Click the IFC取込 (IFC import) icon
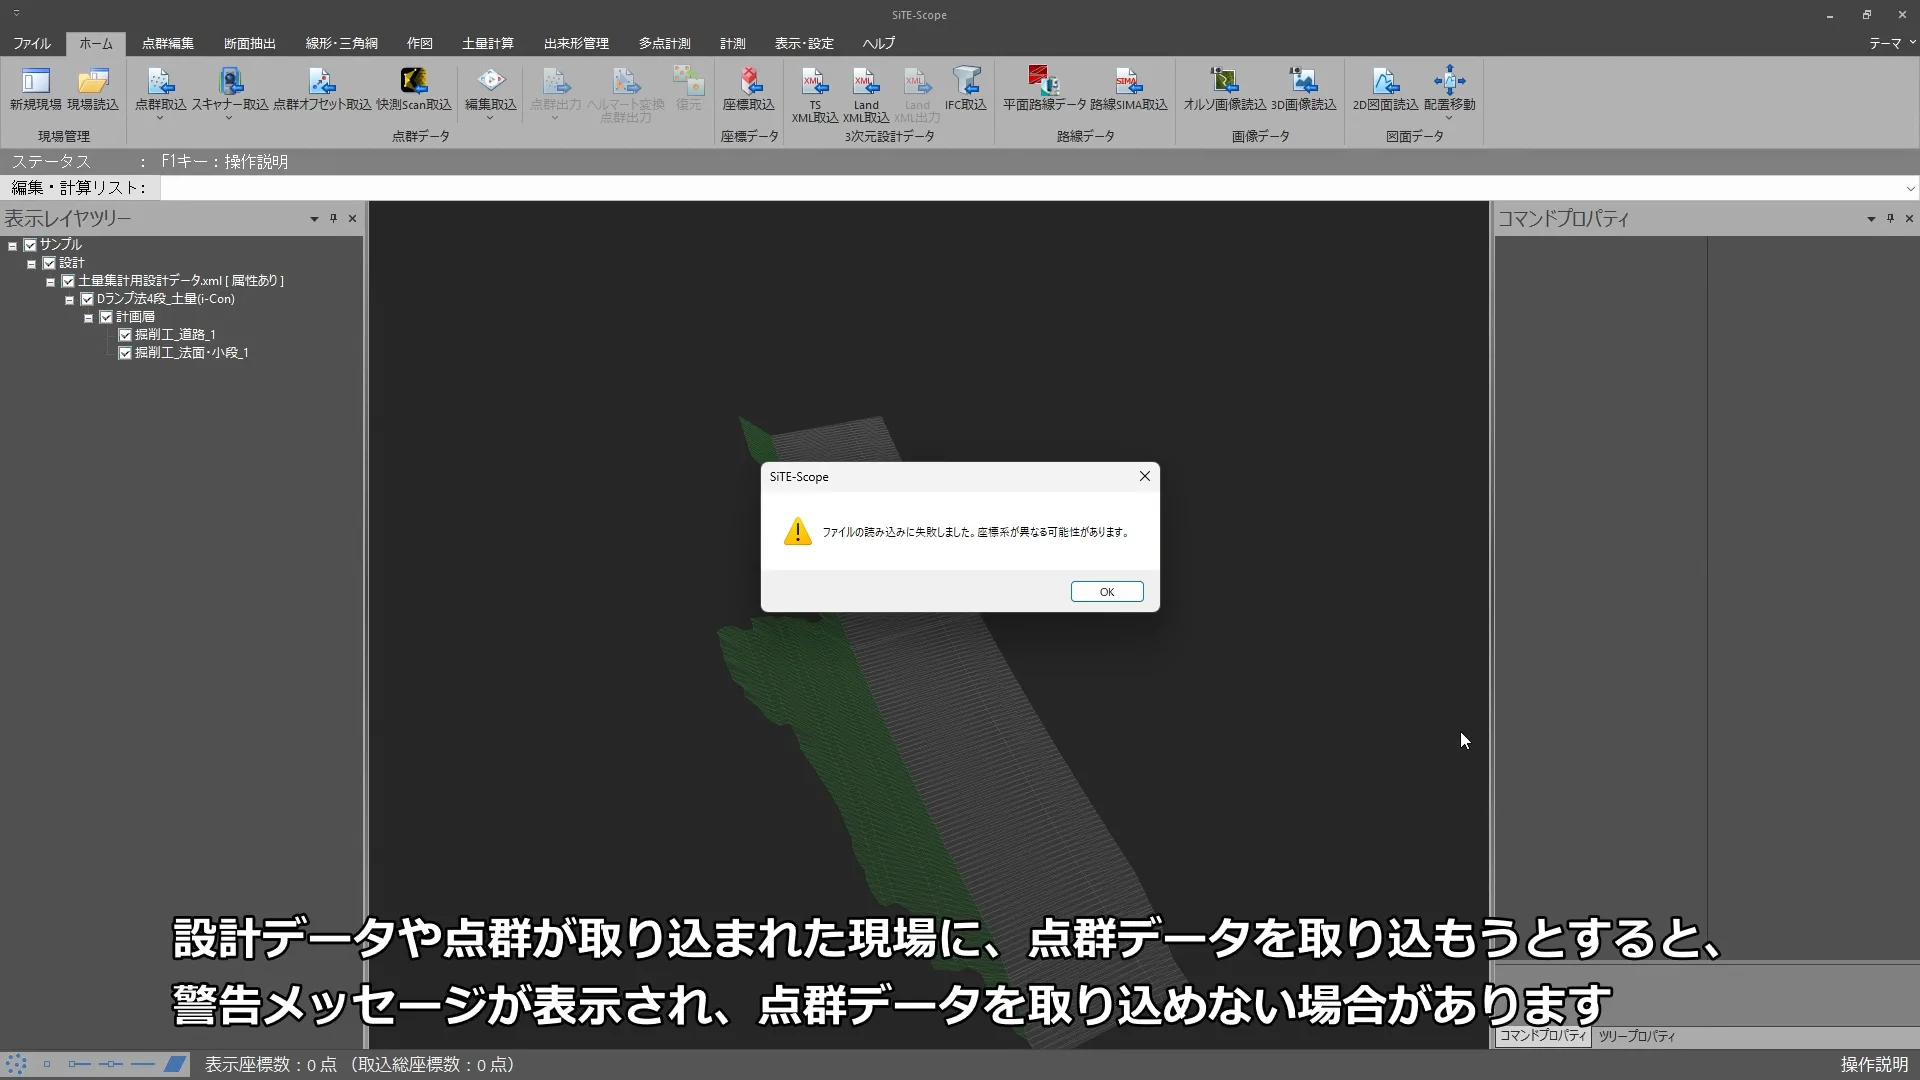Viewport: 1920px width, 1080px height. tap(966, 82)
